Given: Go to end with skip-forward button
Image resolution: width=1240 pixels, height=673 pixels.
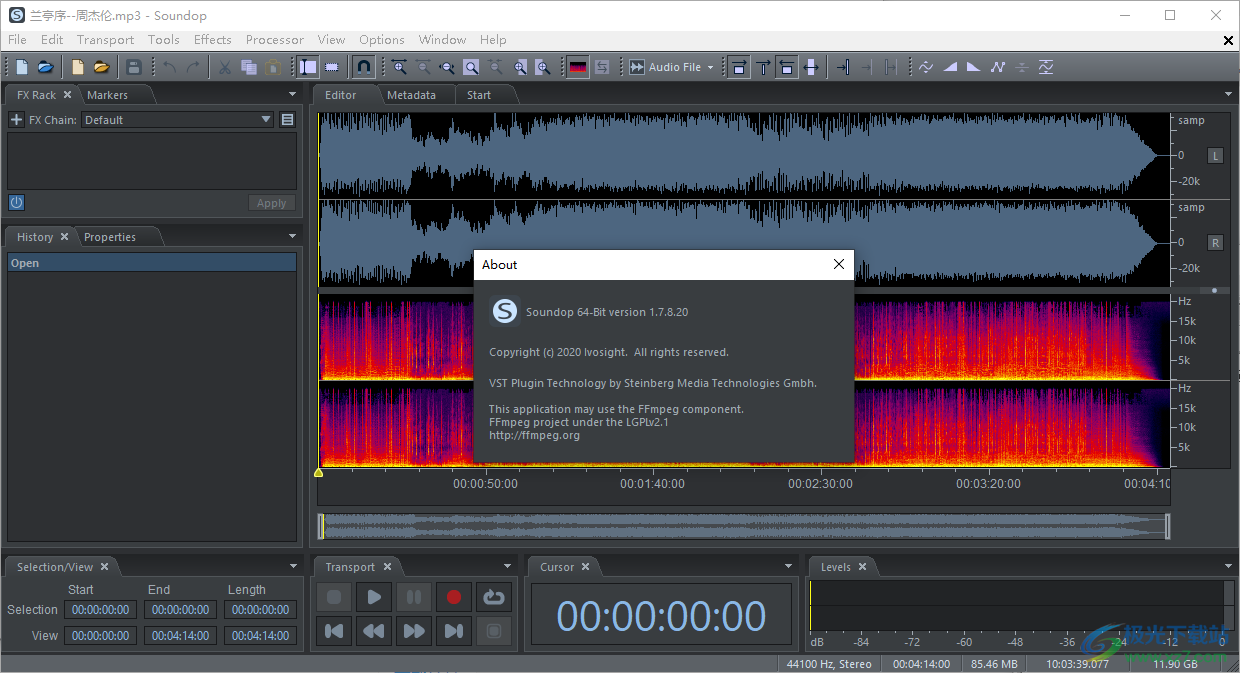Looking at the screenshot, I should click(454, 631).
